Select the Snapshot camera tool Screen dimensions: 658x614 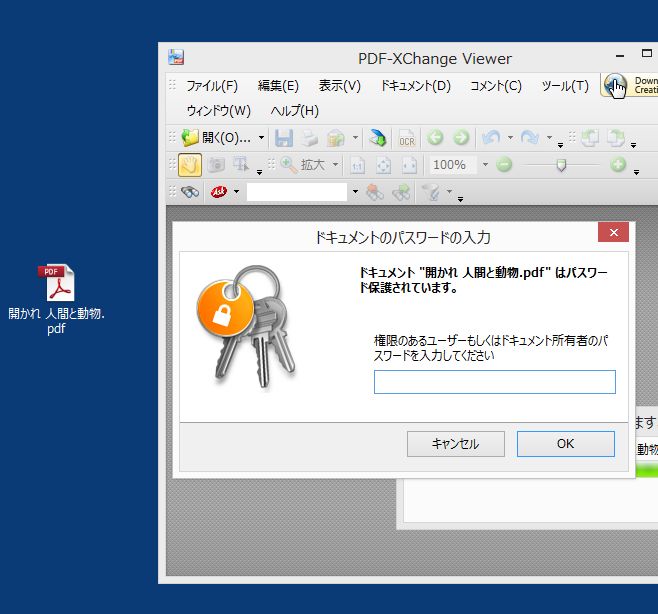click(x=216, y=165)
